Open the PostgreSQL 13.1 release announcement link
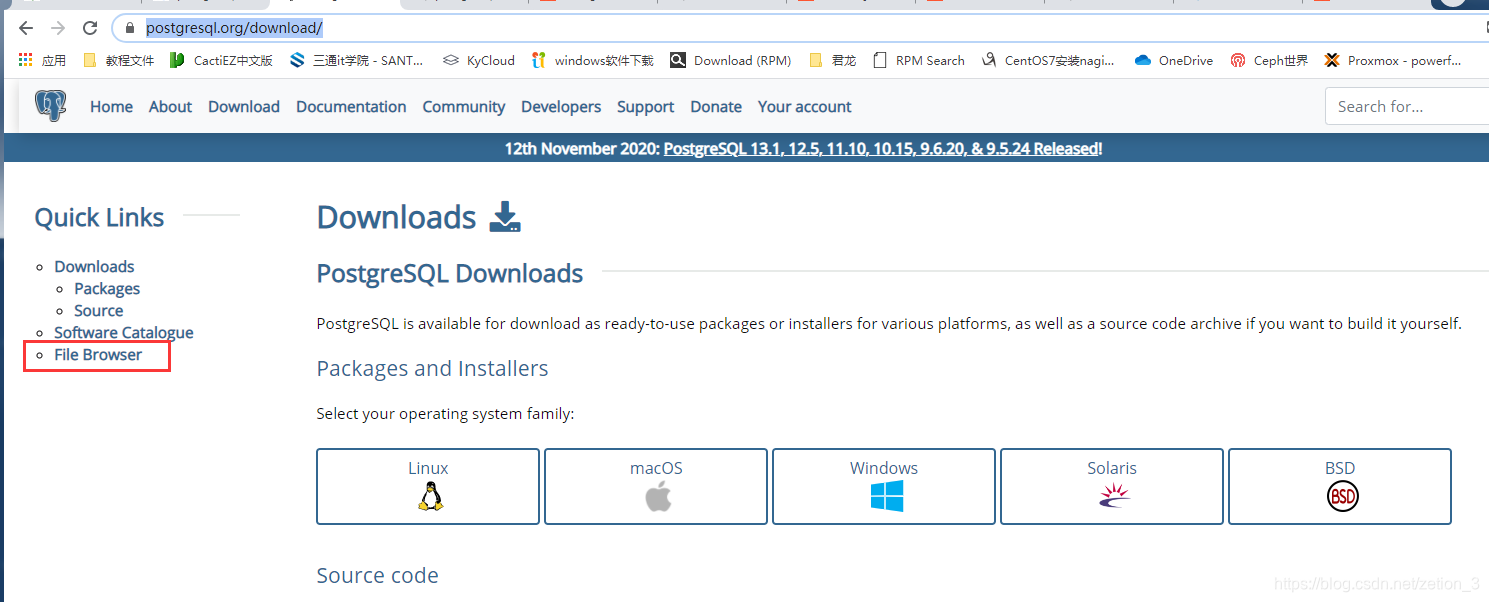 [x=881, y=149]
